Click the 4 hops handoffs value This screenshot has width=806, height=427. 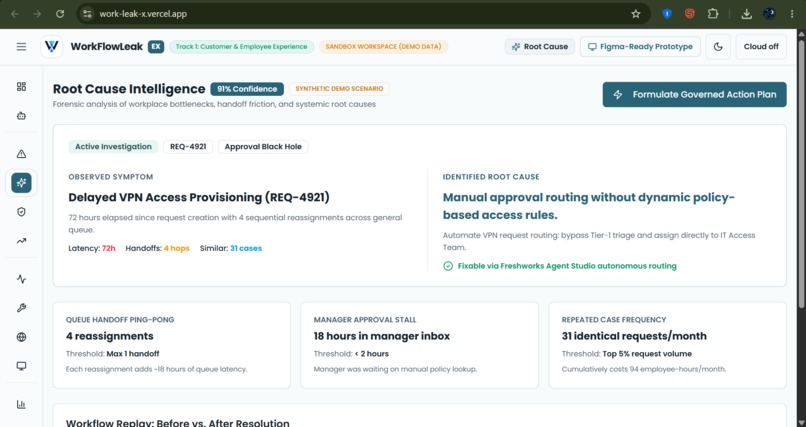(x=176, y=248)
